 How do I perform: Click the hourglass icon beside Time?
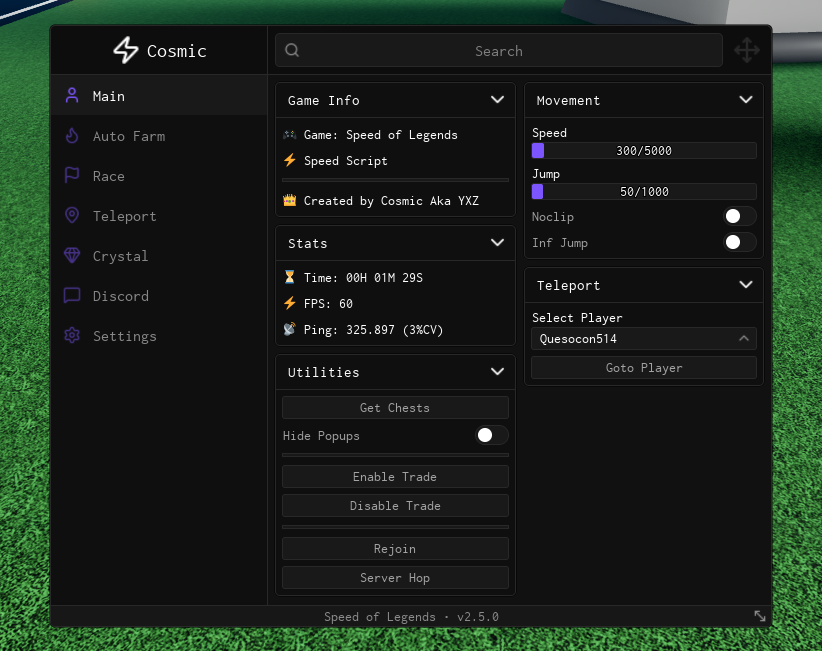pos(289,277)
